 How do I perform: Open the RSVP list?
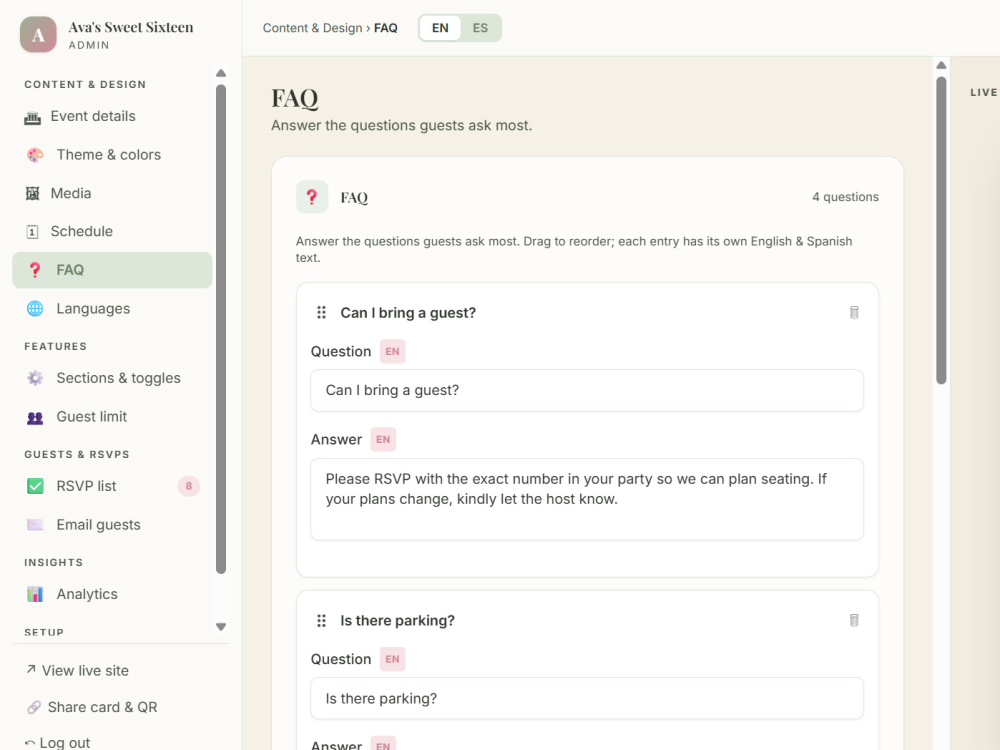[x=112, y=486]
